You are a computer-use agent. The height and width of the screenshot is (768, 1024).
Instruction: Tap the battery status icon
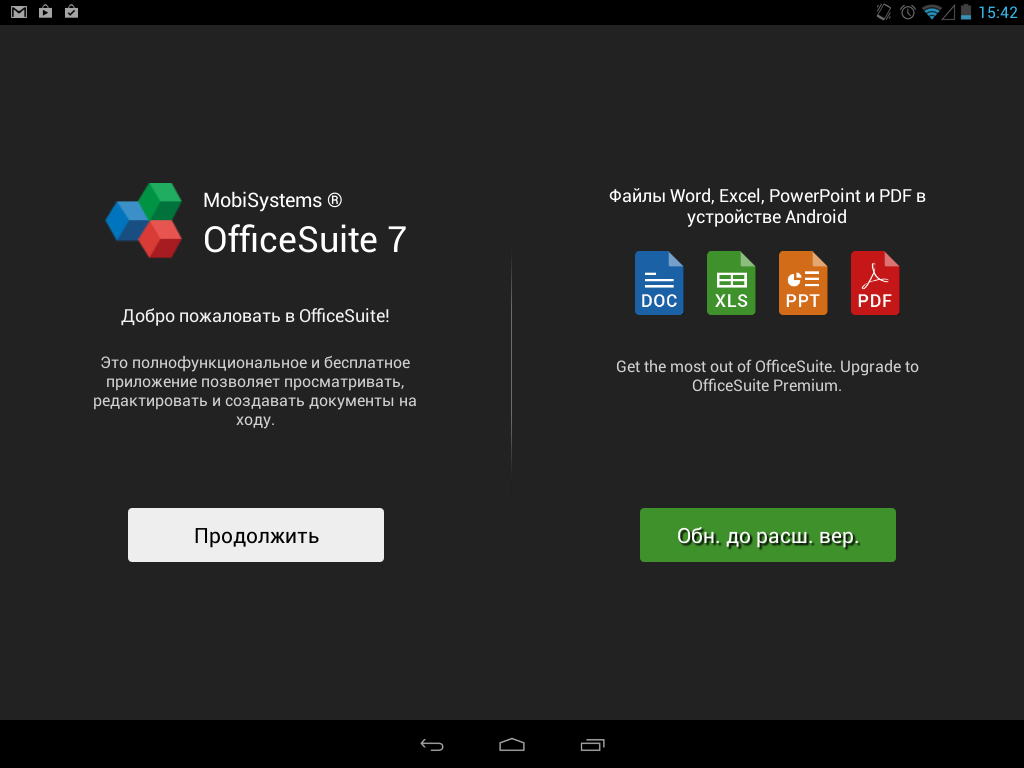[x=966, y=12]
